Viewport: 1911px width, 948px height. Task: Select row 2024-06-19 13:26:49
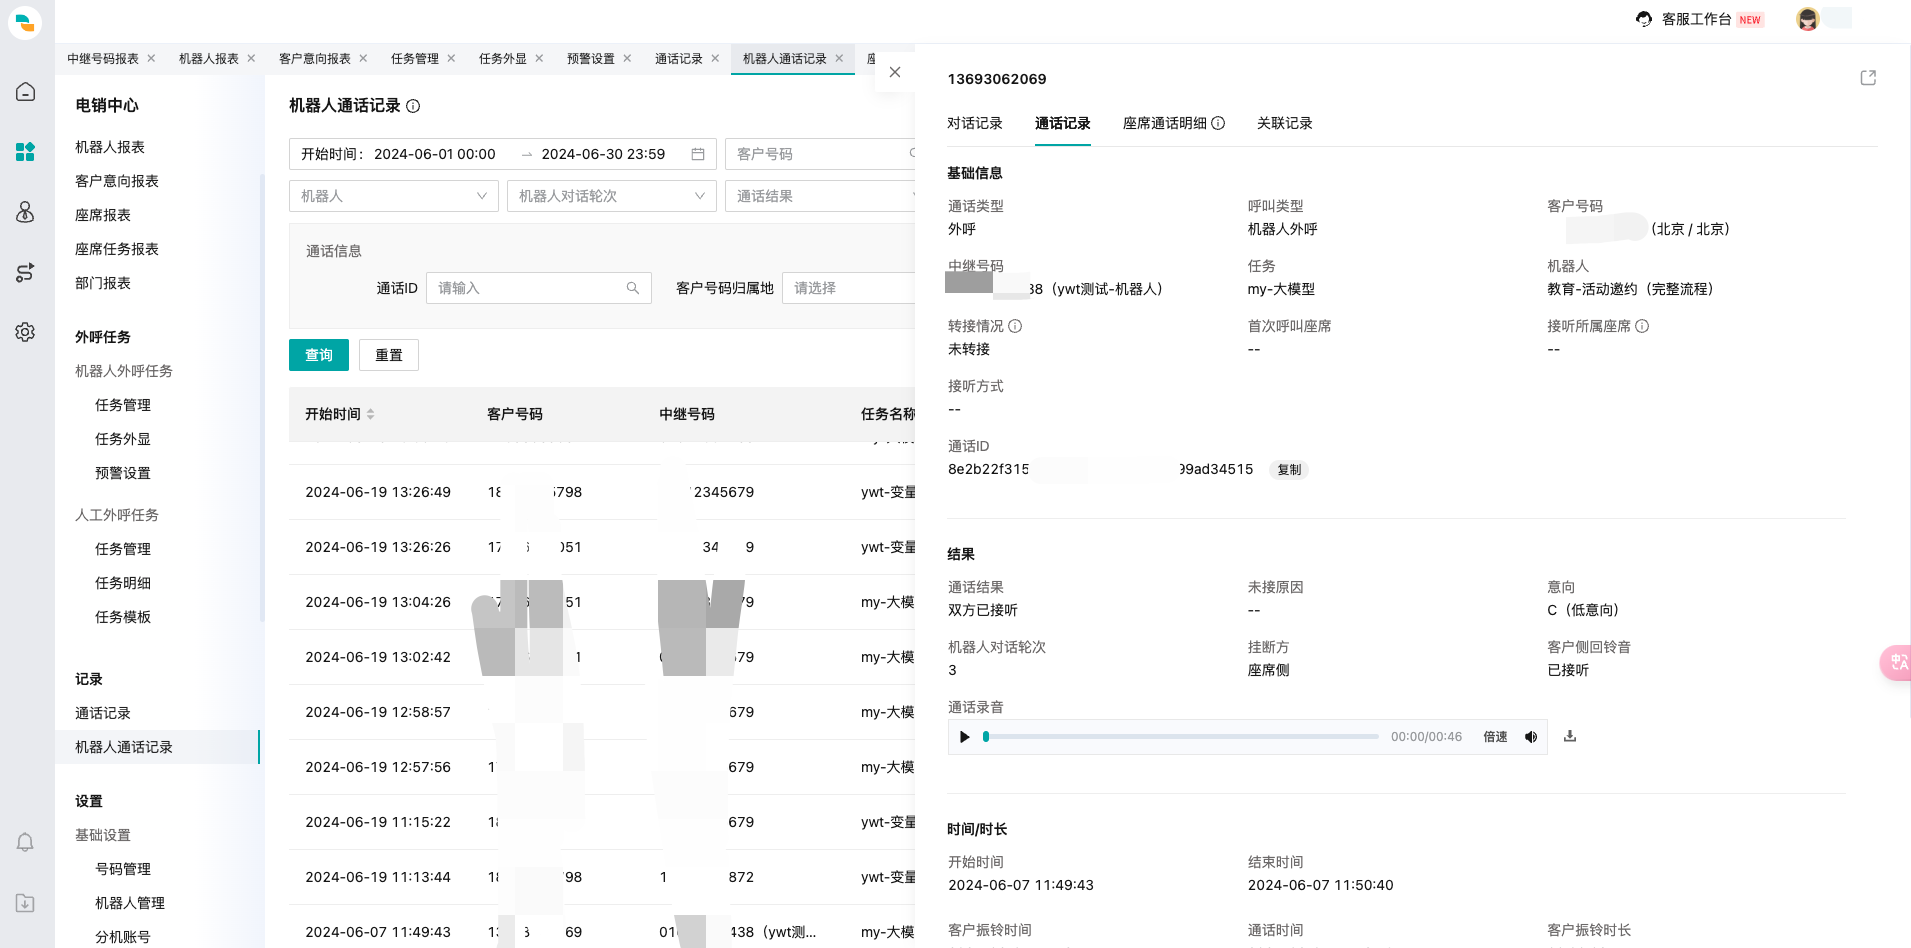click(602, 492)
